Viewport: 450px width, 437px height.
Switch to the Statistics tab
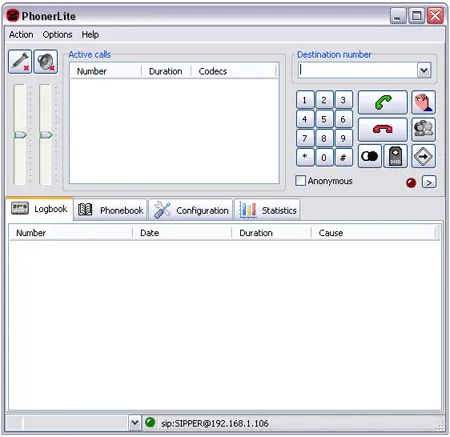267,210
